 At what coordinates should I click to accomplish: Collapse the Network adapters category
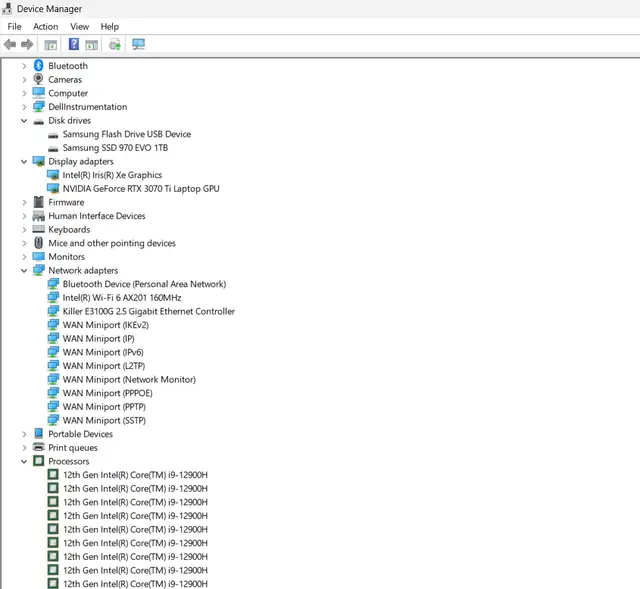[24, 271]
